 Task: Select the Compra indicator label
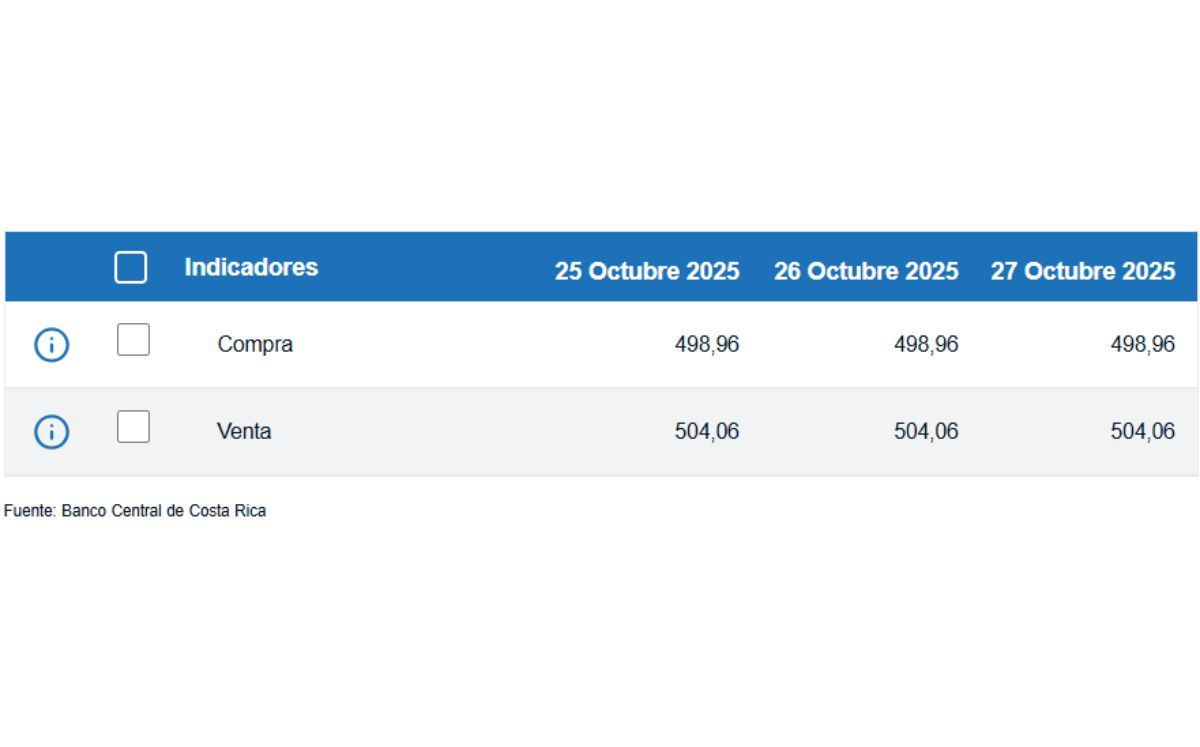click(255, 345)
